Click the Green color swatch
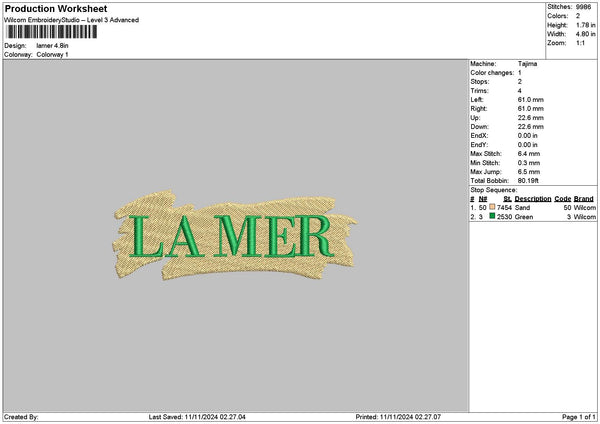The width and height of the screenshot is (600, 424). (x=492, y=216)
